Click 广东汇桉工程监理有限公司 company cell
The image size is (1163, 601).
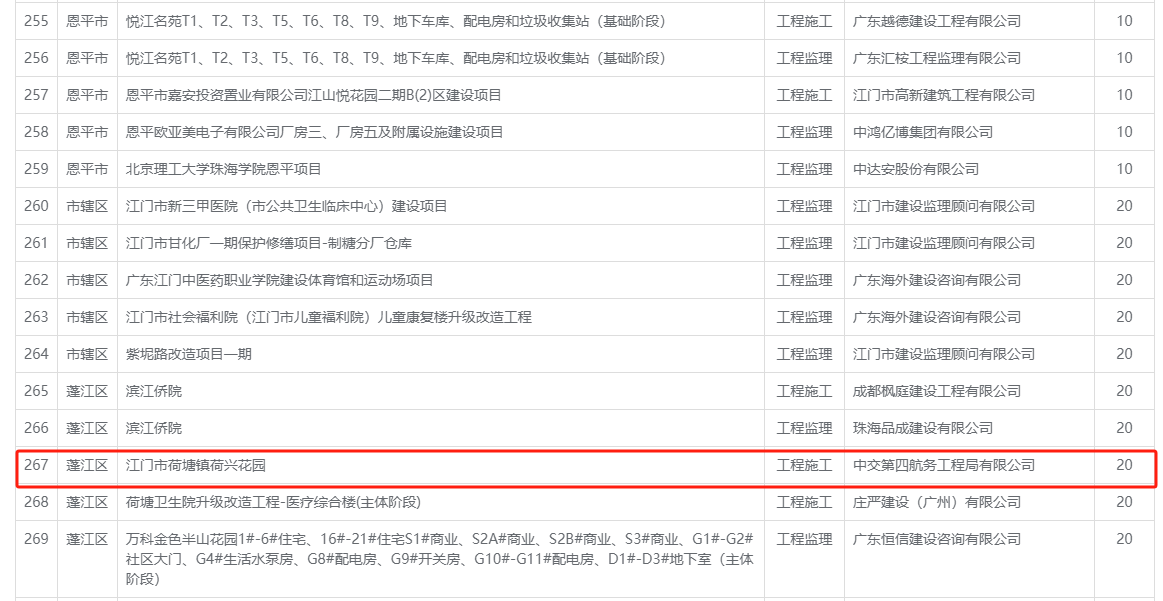(x=937, y=58)
